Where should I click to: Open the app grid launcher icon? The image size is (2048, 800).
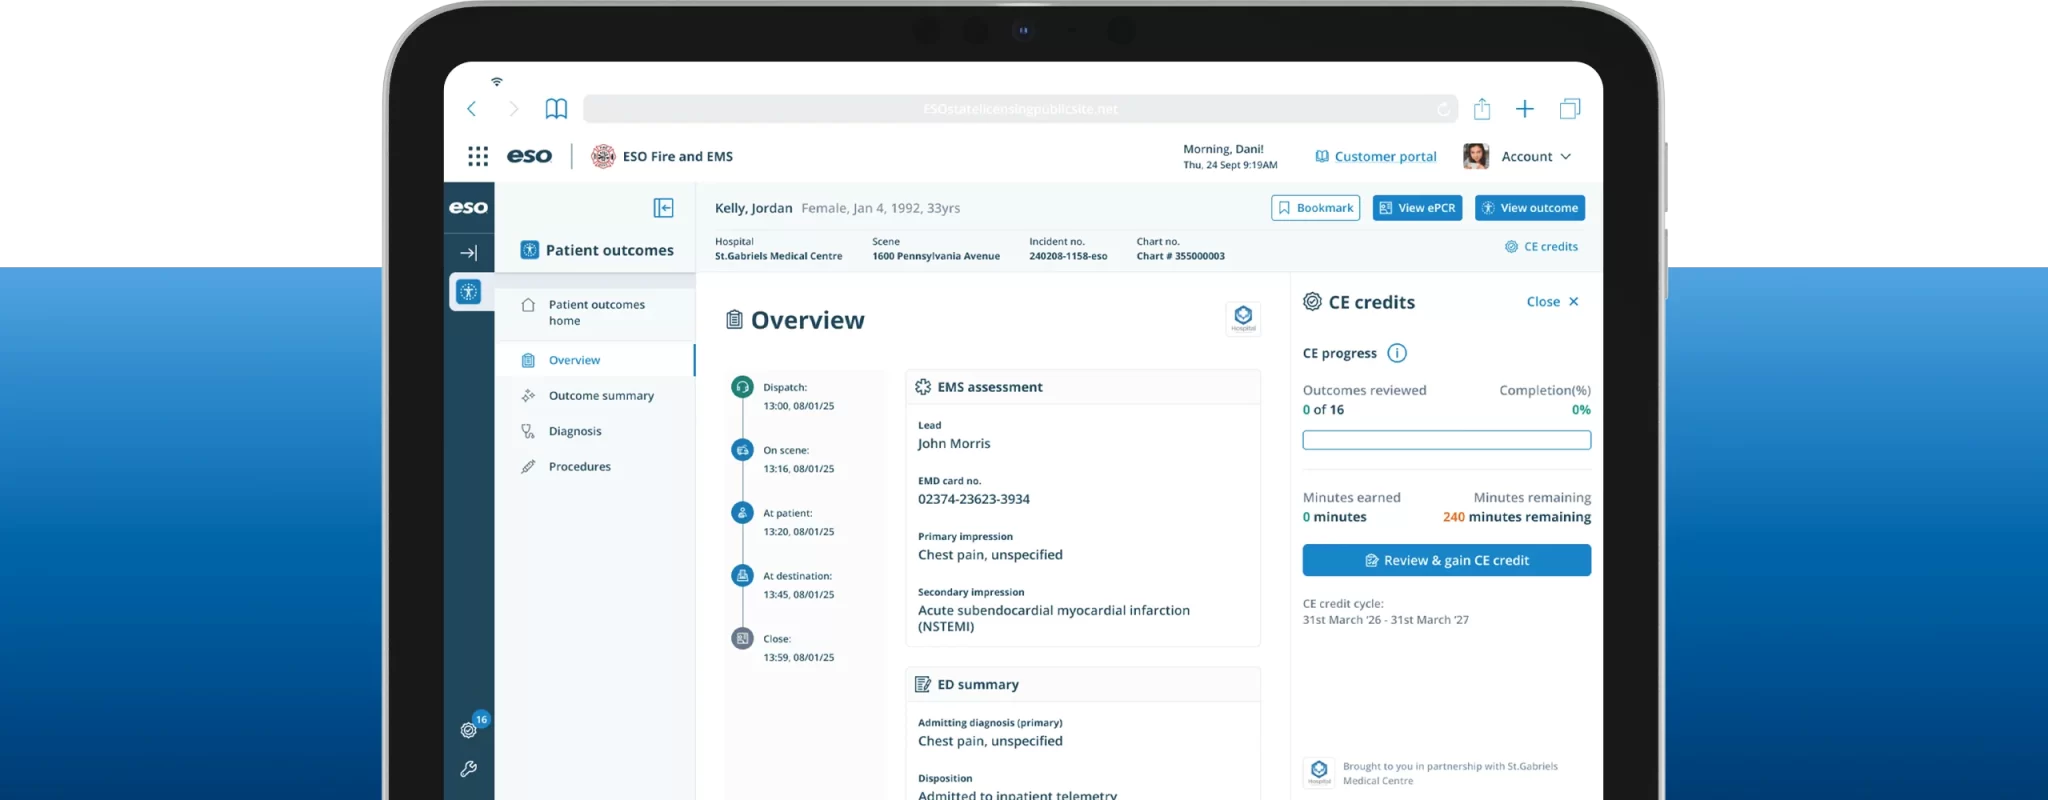pos(478,156)
